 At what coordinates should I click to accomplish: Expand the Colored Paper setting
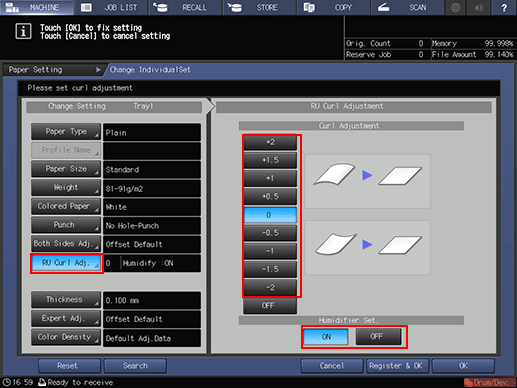[66, 206]
